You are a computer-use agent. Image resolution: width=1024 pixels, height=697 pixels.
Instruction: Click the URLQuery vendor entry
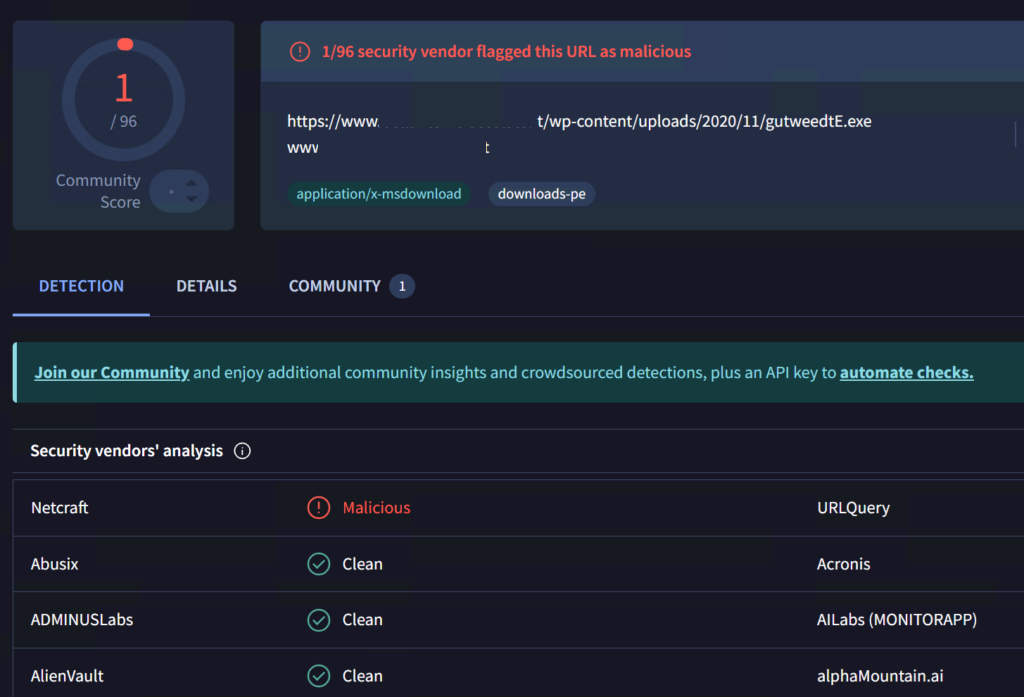click(853, 508)
